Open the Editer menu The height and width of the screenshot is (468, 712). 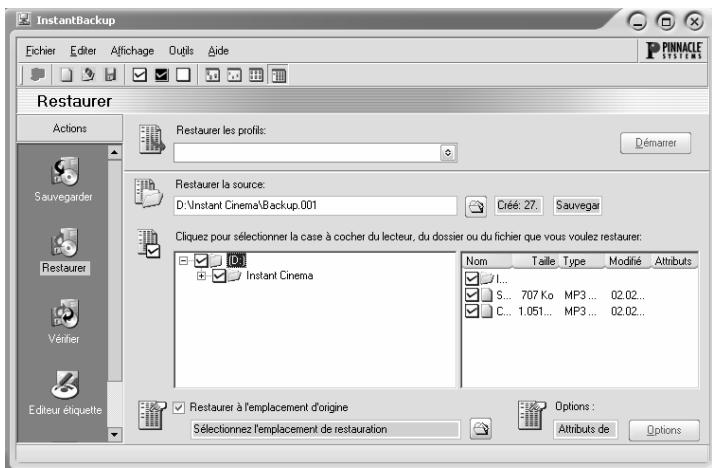[83, 51]
